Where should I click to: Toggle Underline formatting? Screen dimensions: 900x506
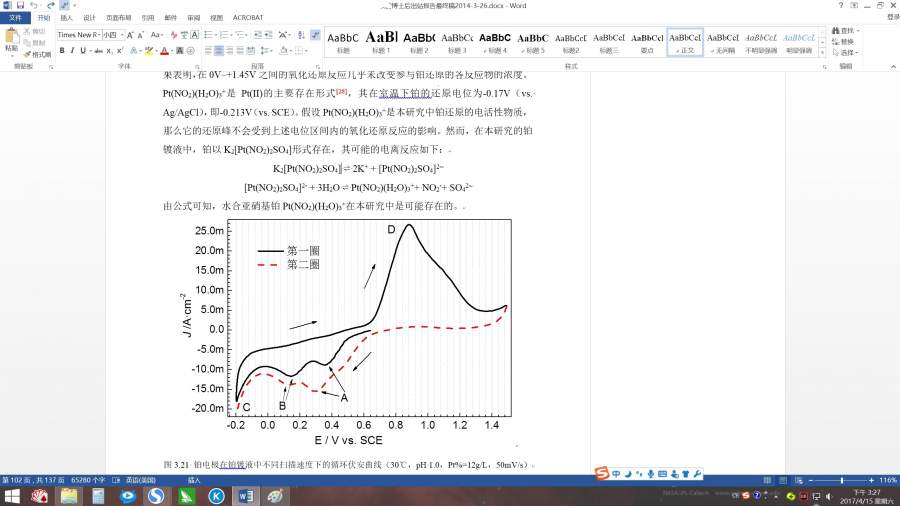(x=83, y=51)
